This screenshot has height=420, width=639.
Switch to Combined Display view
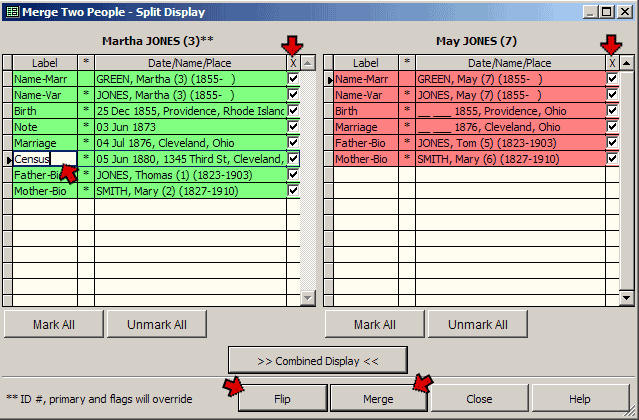click(317, 360)
